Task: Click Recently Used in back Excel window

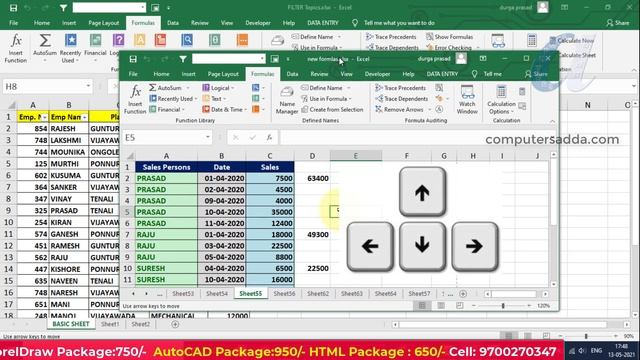Action: [x=70, y=49]
